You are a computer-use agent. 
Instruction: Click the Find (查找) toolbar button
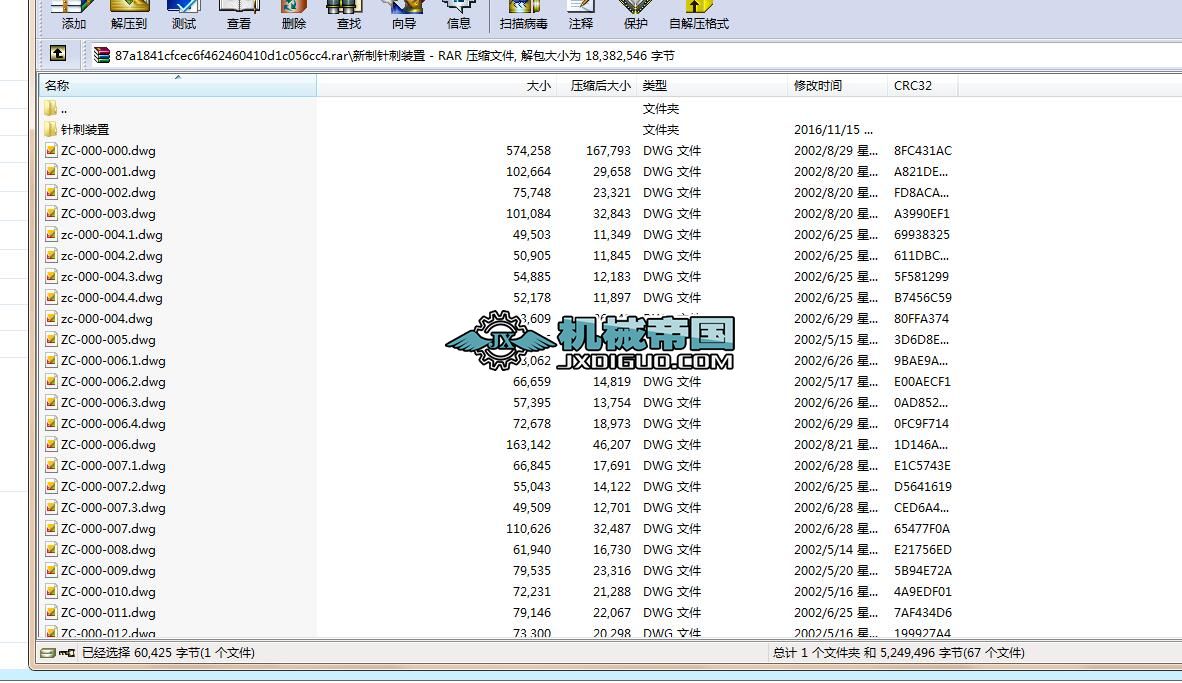348,16
